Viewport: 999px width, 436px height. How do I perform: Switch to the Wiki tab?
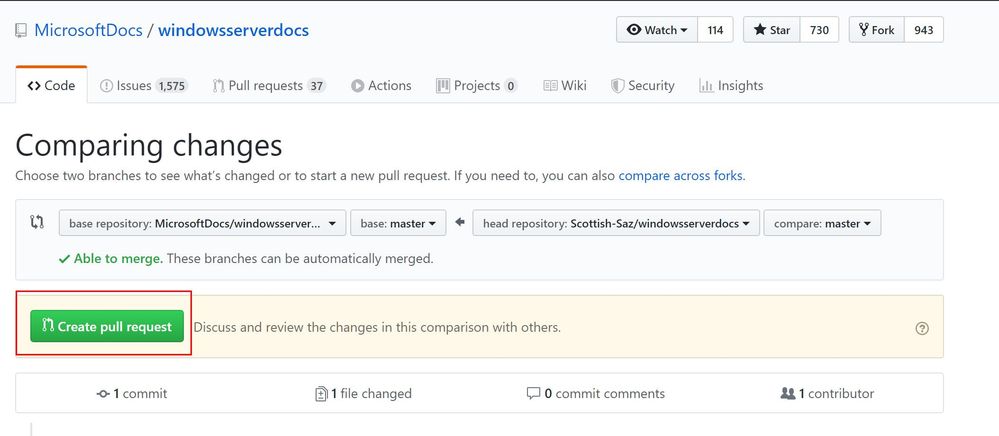564,85
